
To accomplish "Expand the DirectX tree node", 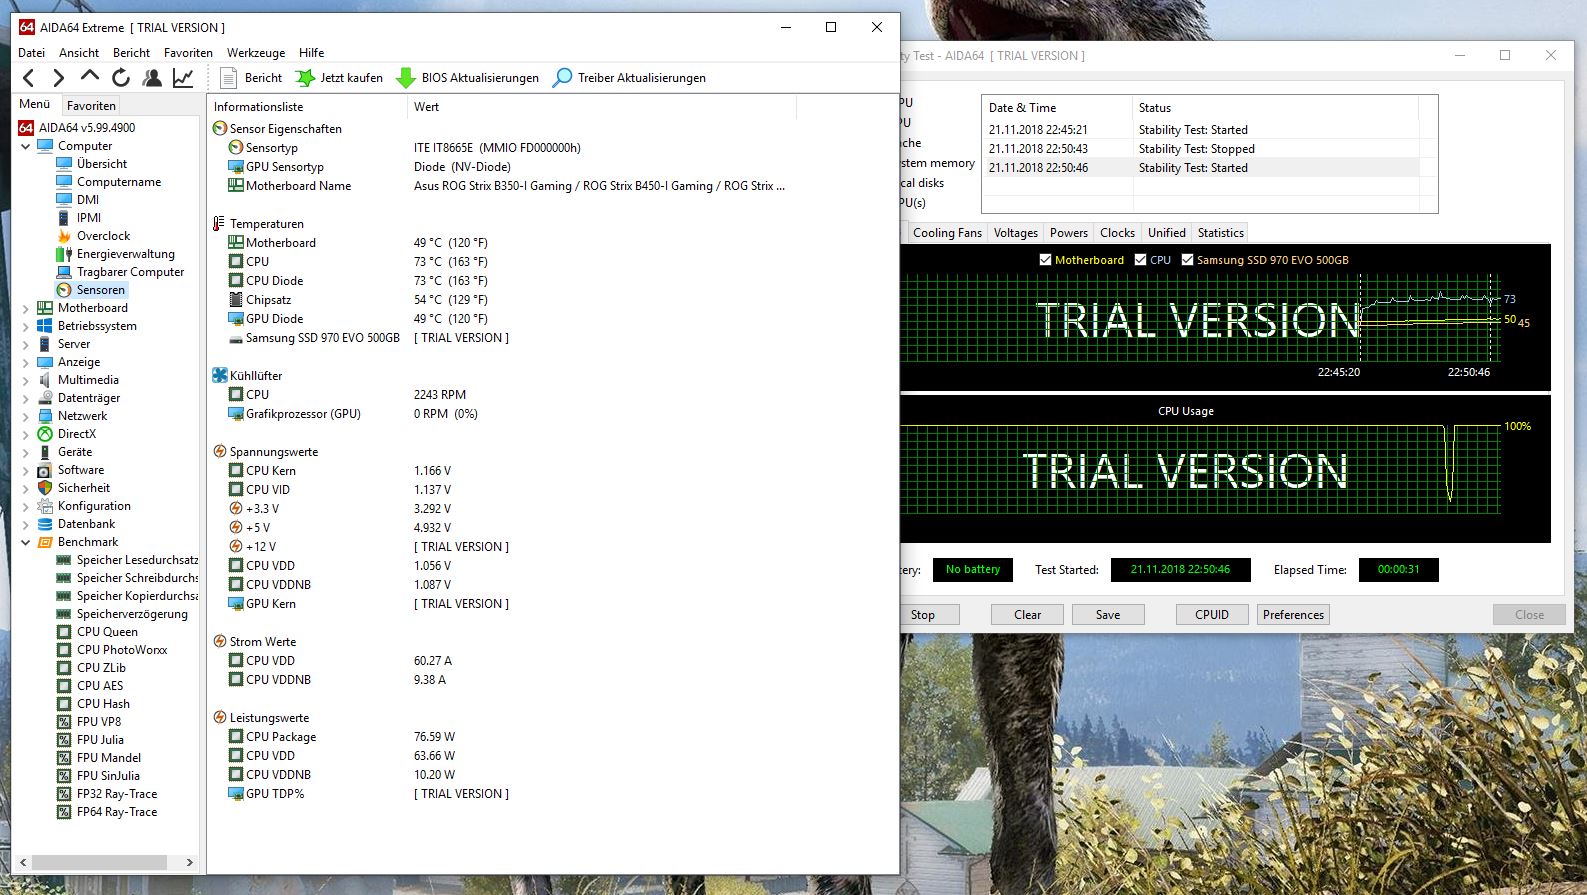I will (x=26, y=434).
